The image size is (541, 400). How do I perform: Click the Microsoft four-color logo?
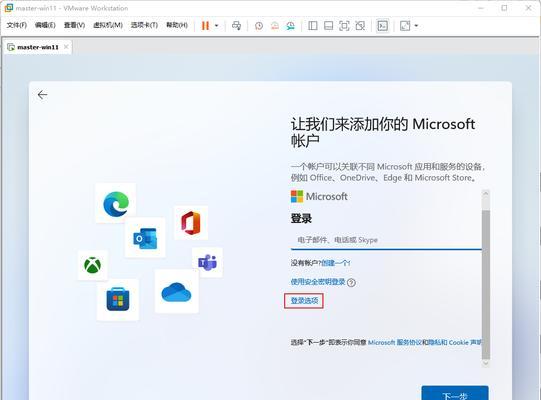297,196
